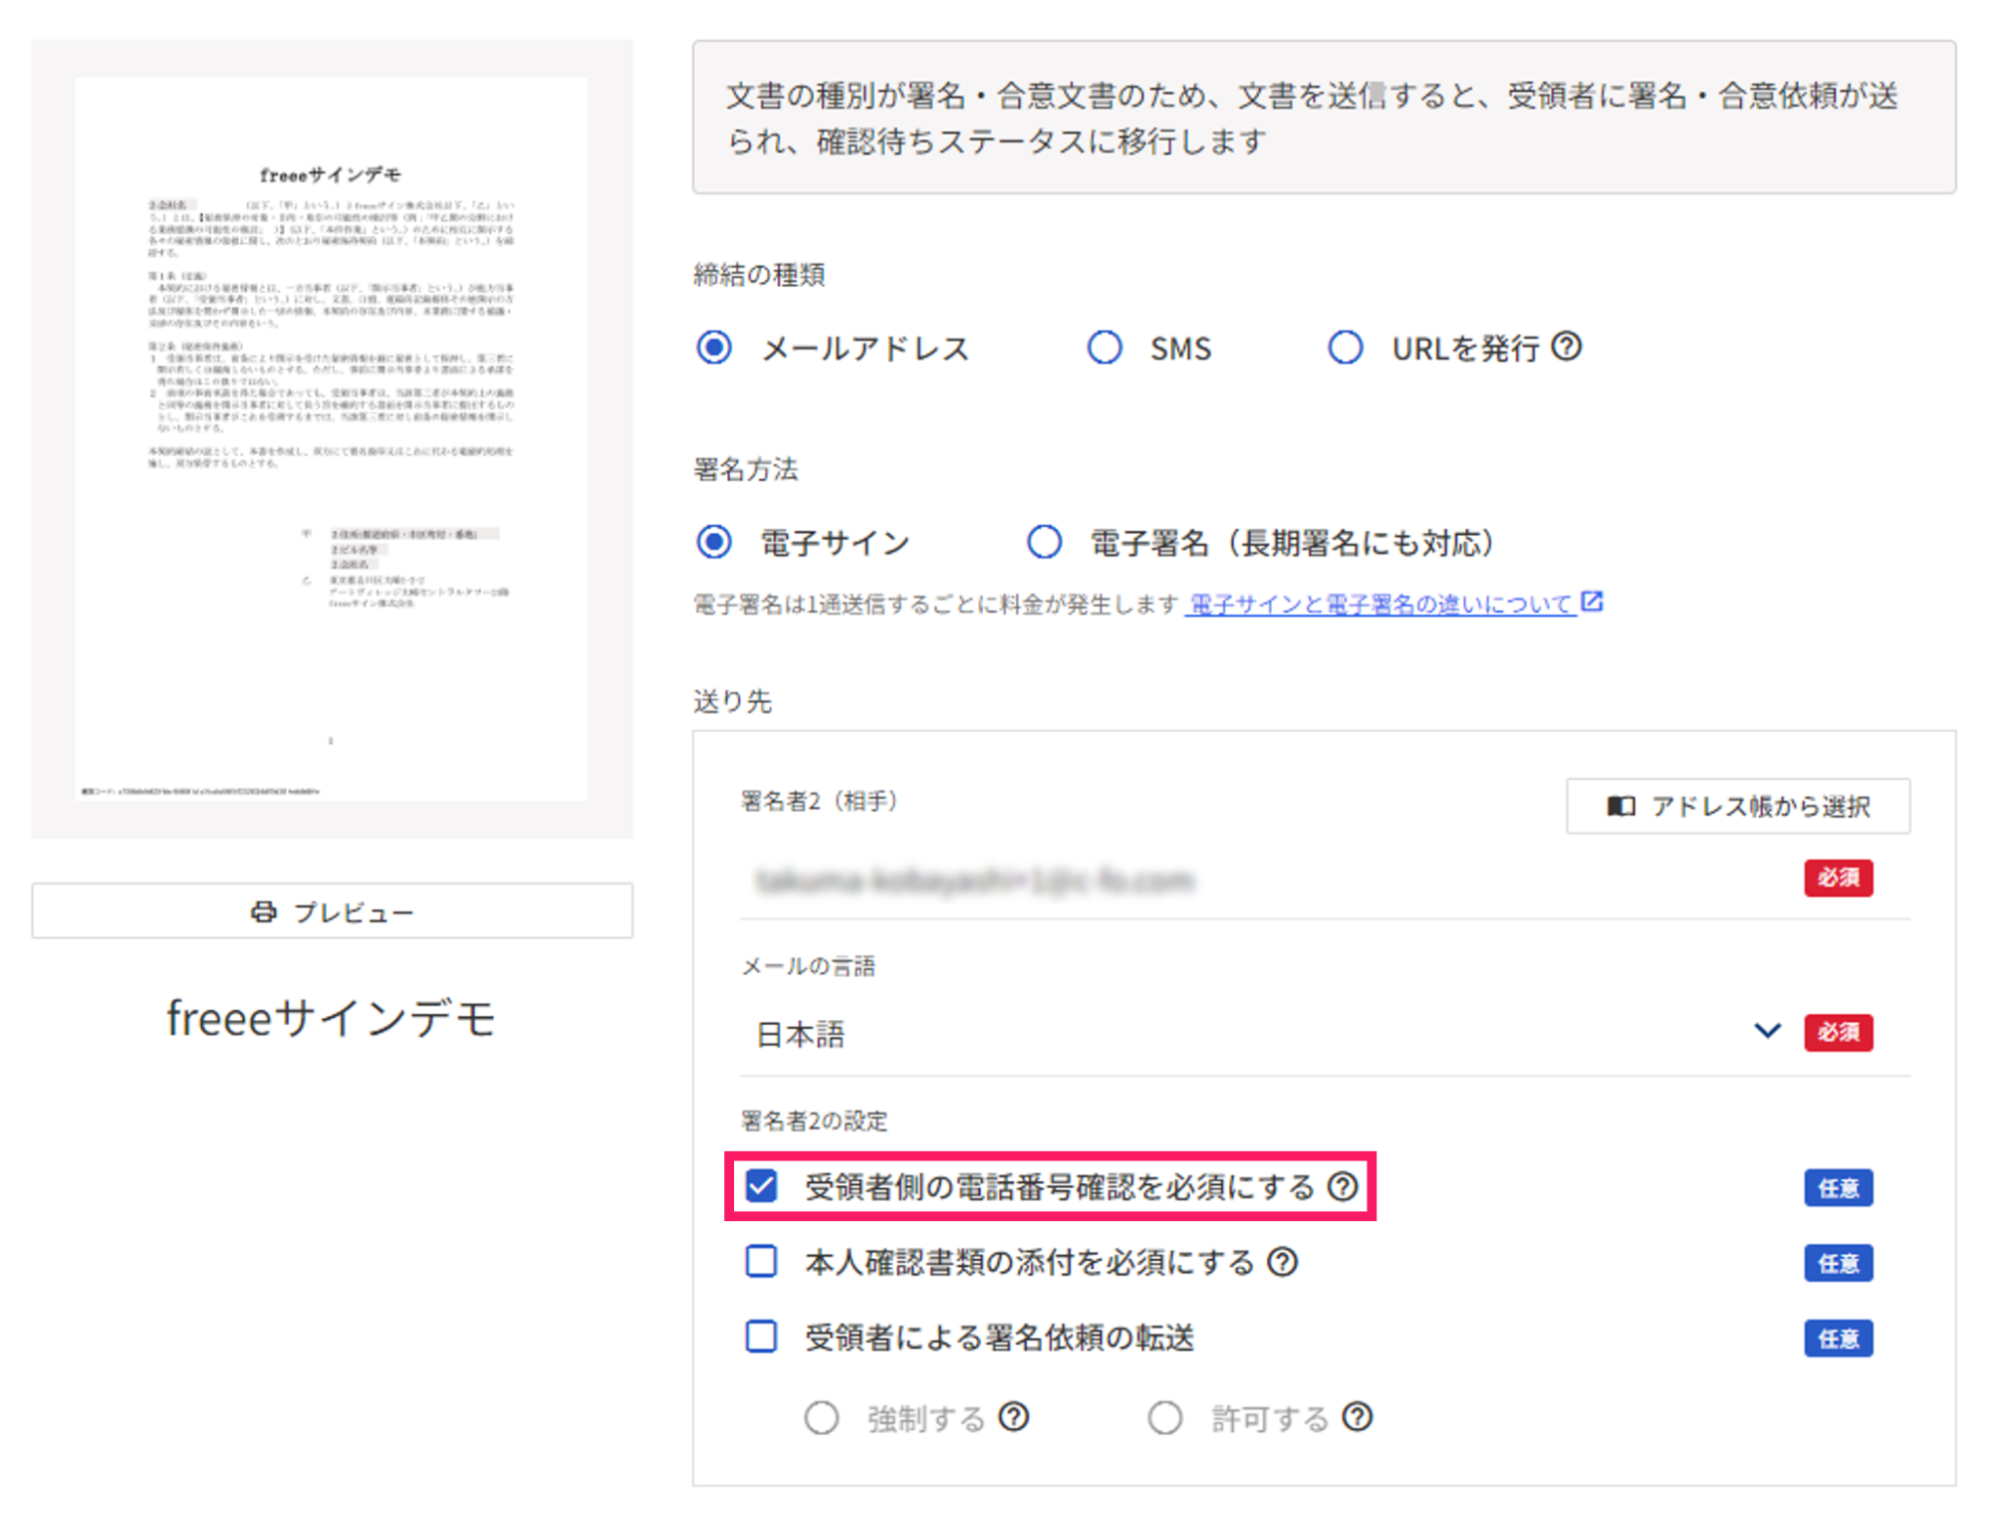Click the 任意 badge for 電話番号確認

point(1838,1188)
